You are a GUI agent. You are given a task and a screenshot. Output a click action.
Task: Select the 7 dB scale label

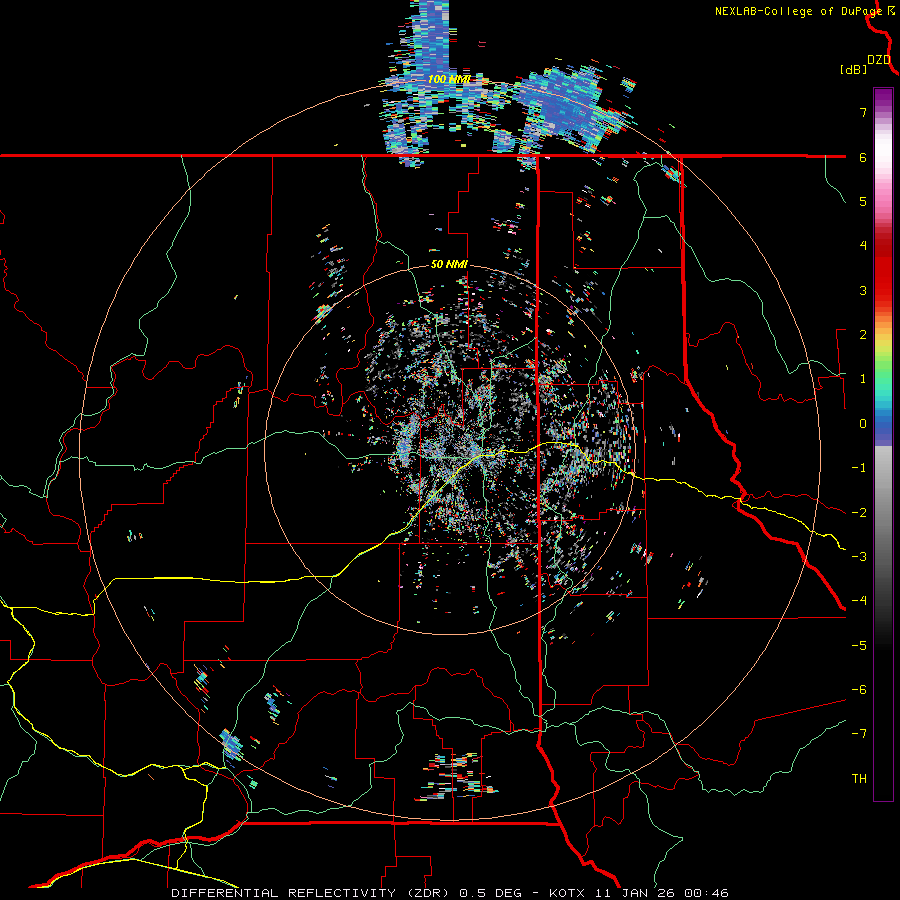[863, 112]
